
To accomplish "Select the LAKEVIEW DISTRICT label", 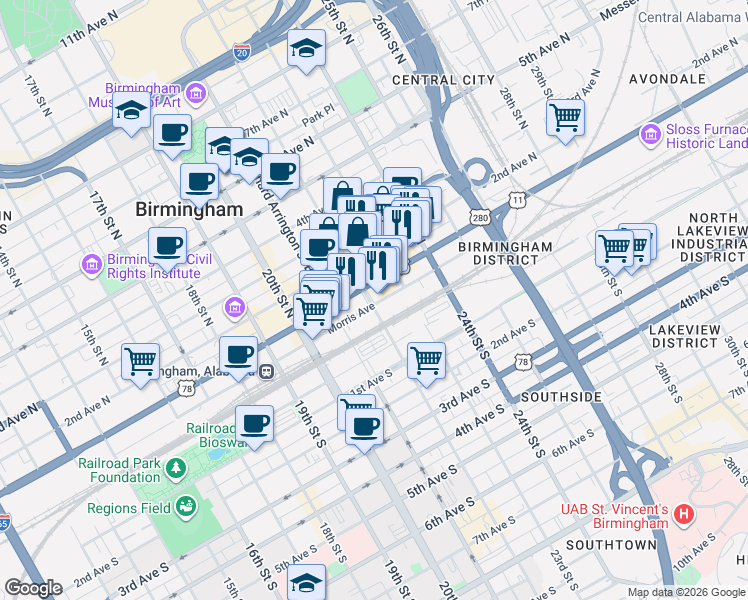I will click(x=685, y=336).
